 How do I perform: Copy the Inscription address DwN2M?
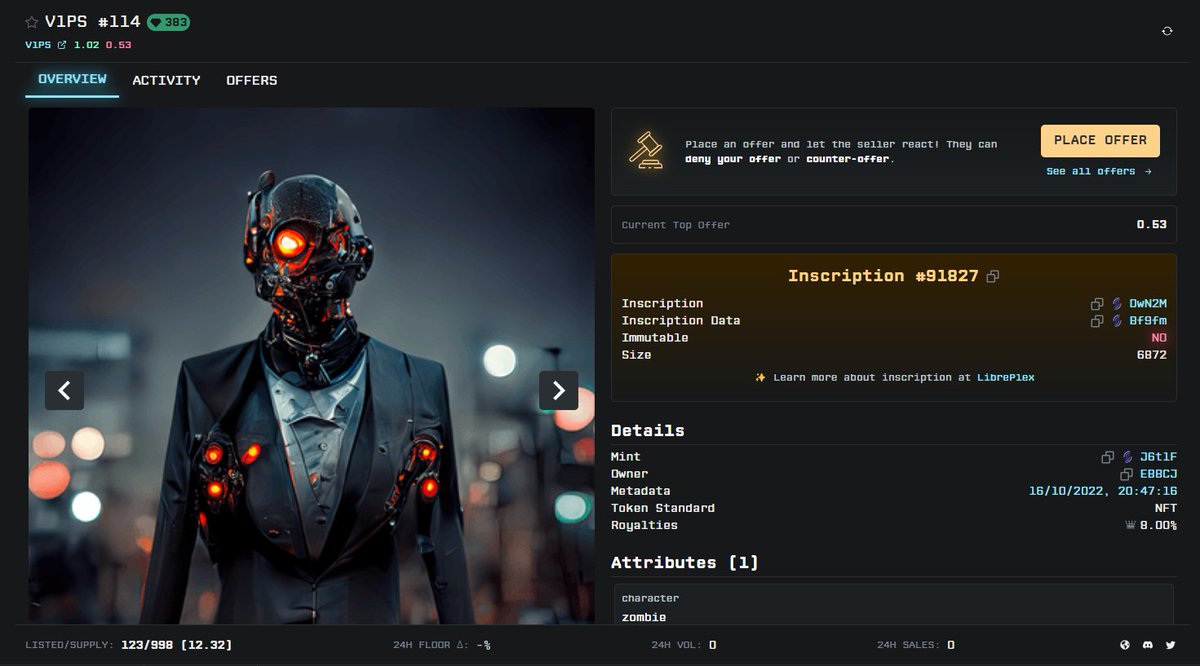pos(1096,303)
